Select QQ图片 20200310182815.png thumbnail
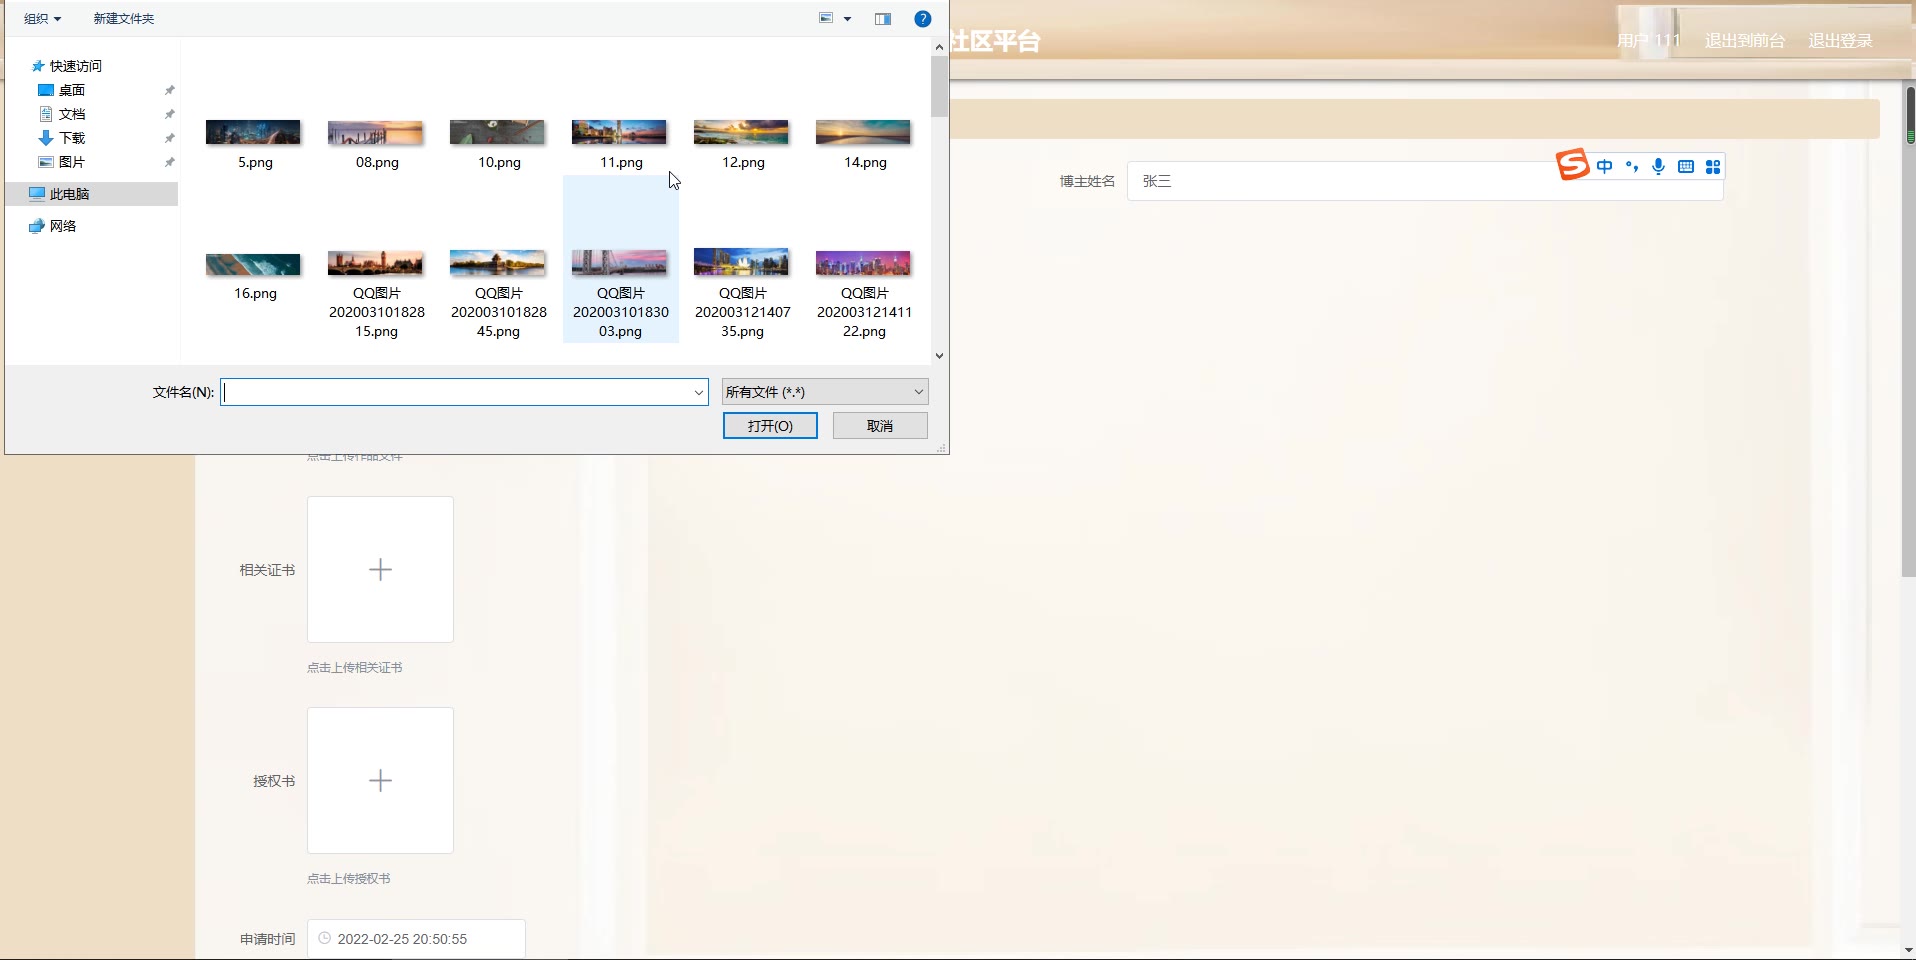Image resolution: width=1916 pixels, height=960 pixels. coord(375,263)
